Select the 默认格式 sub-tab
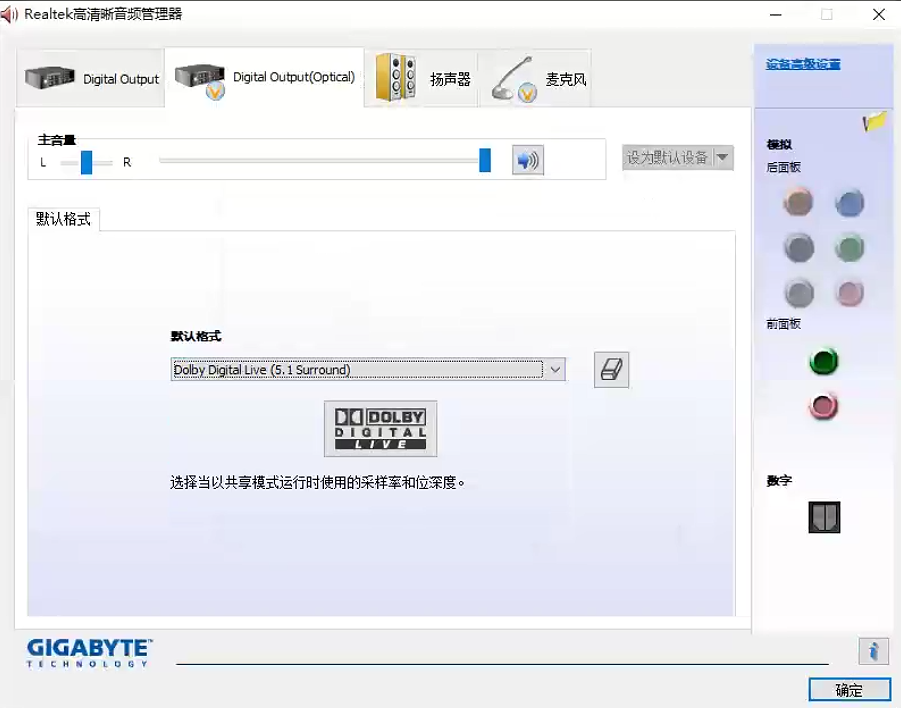 coord(64,219)
